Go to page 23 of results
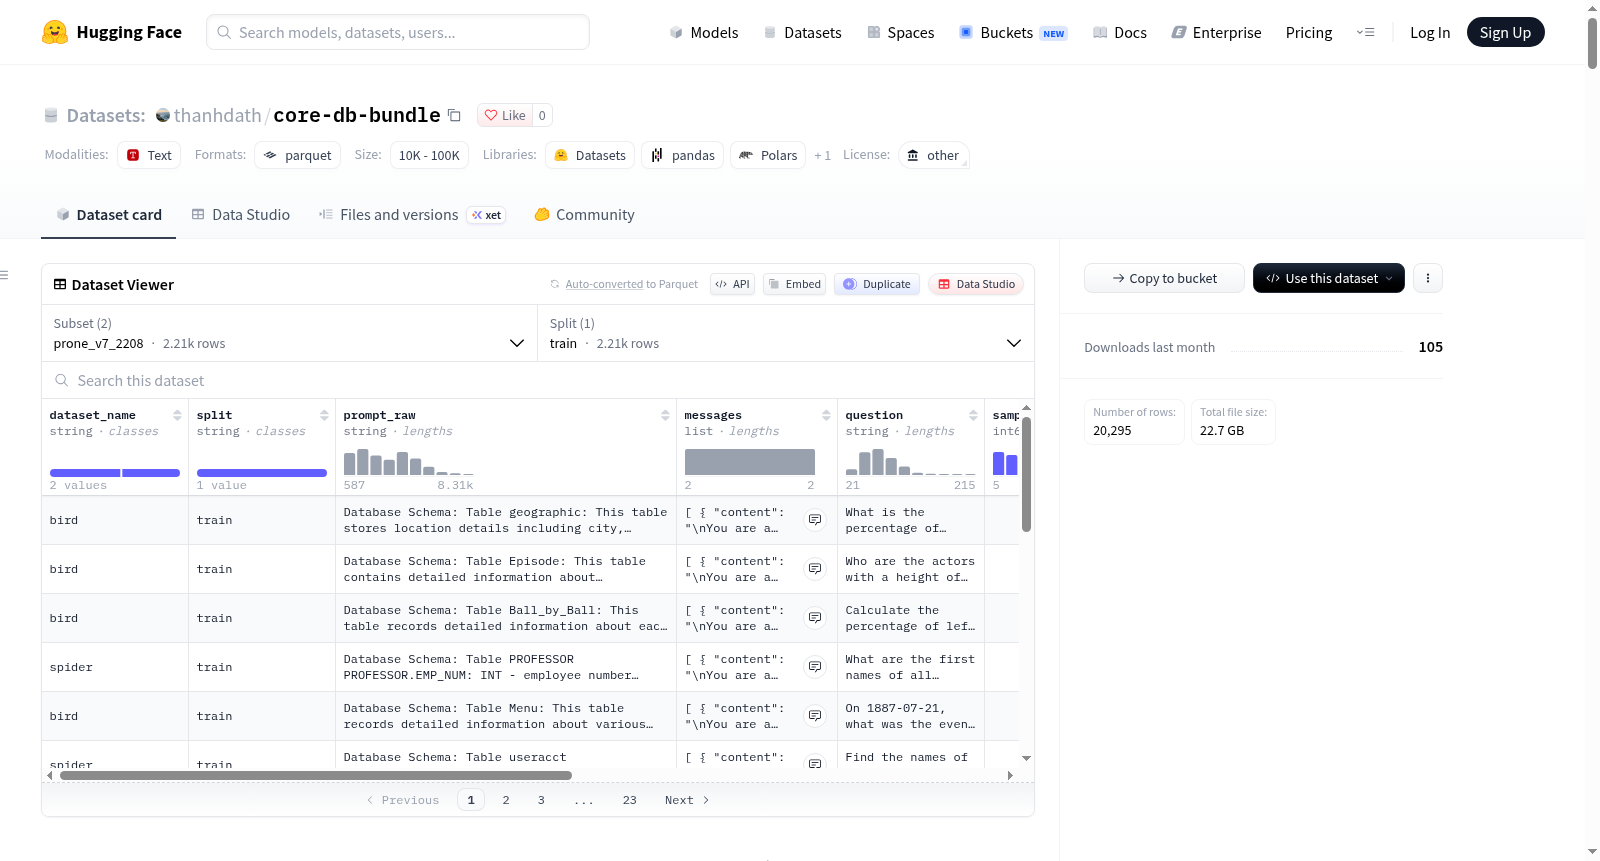Screen dimensions: 1600x861 pyautogui.click(x=629, y=800)
